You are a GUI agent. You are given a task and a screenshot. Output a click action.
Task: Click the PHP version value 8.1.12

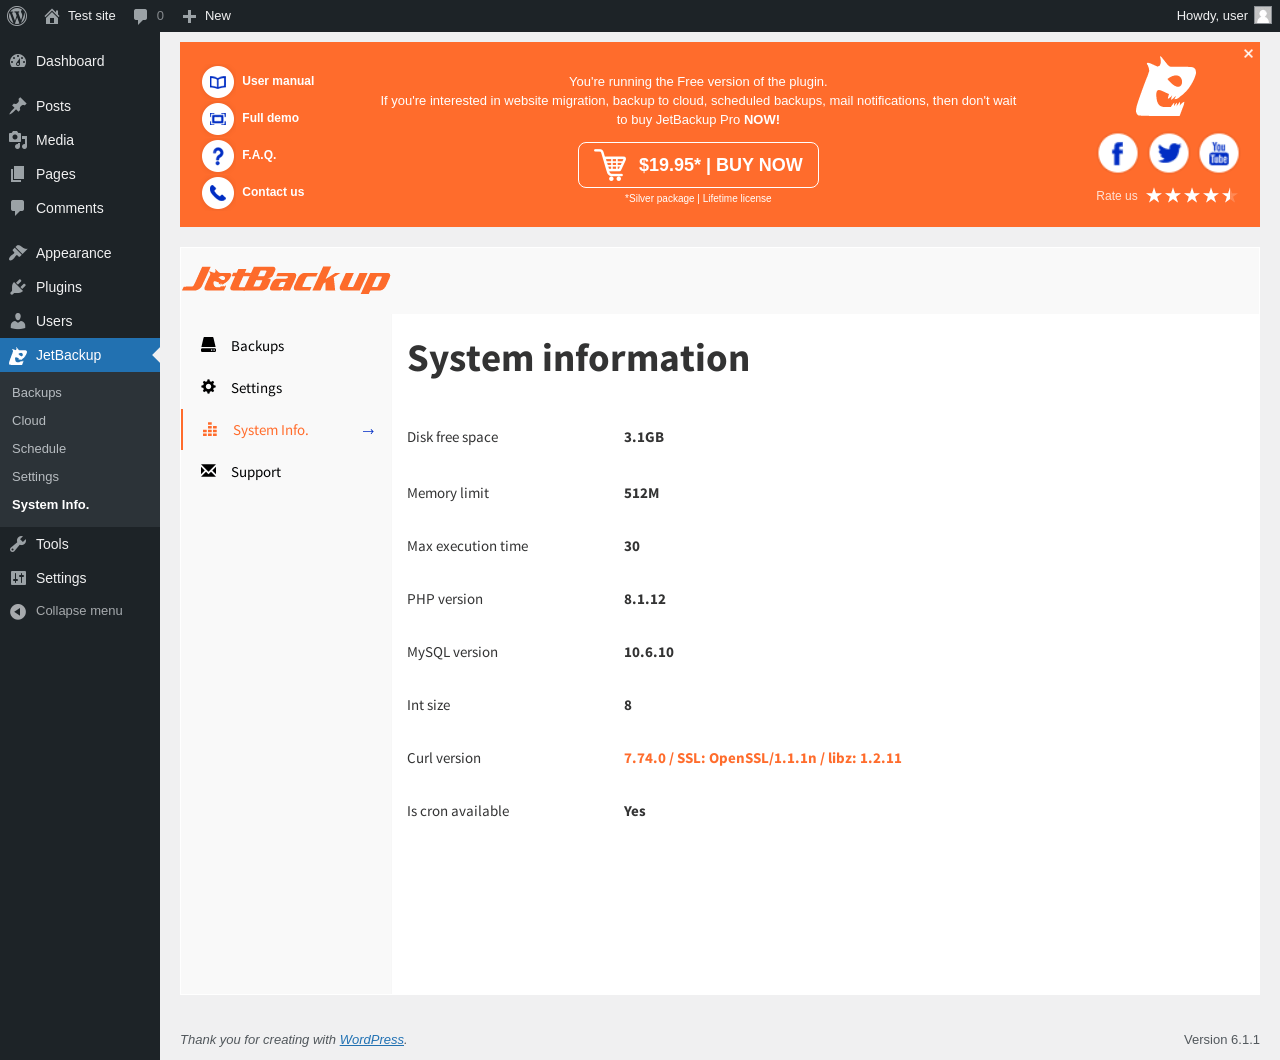(x=645, y=599)
